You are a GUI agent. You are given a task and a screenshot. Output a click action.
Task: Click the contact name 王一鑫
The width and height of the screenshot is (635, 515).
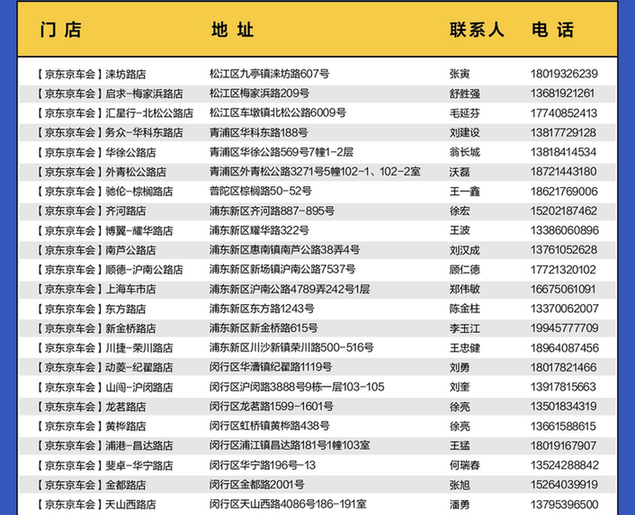465,191
